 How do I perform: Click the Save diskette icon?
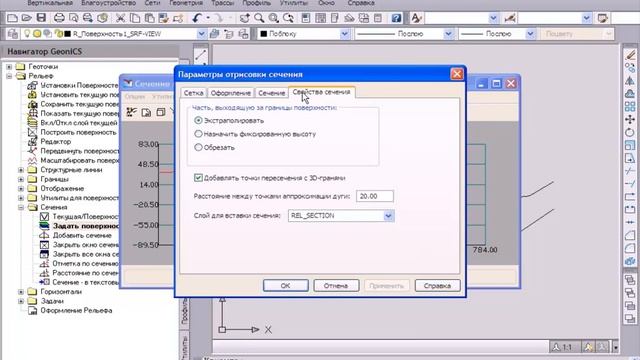pyautogui.click(x=41, y=18)
